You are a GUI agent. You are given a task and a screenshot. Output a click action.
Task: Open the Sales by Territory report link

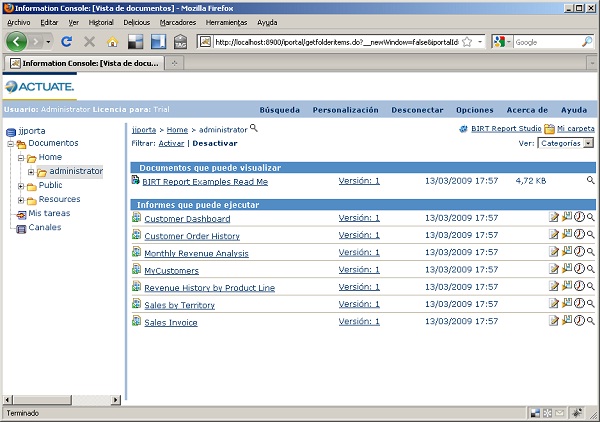tap(179, 305)
